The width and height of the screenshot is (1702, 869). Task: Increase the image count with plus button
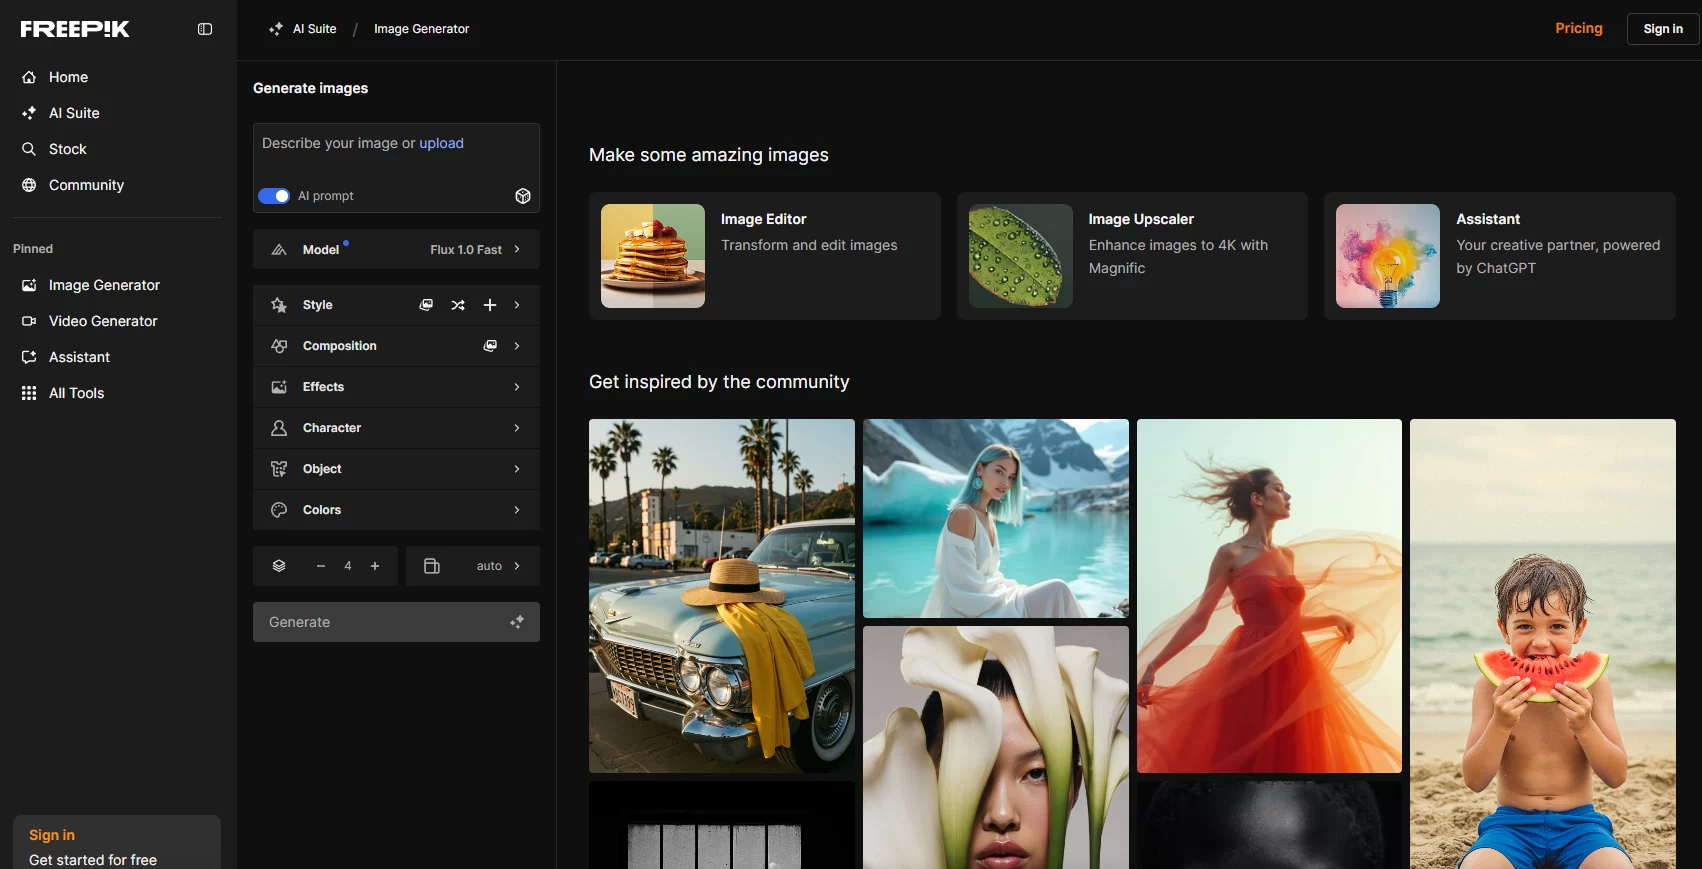click(375, 566)
